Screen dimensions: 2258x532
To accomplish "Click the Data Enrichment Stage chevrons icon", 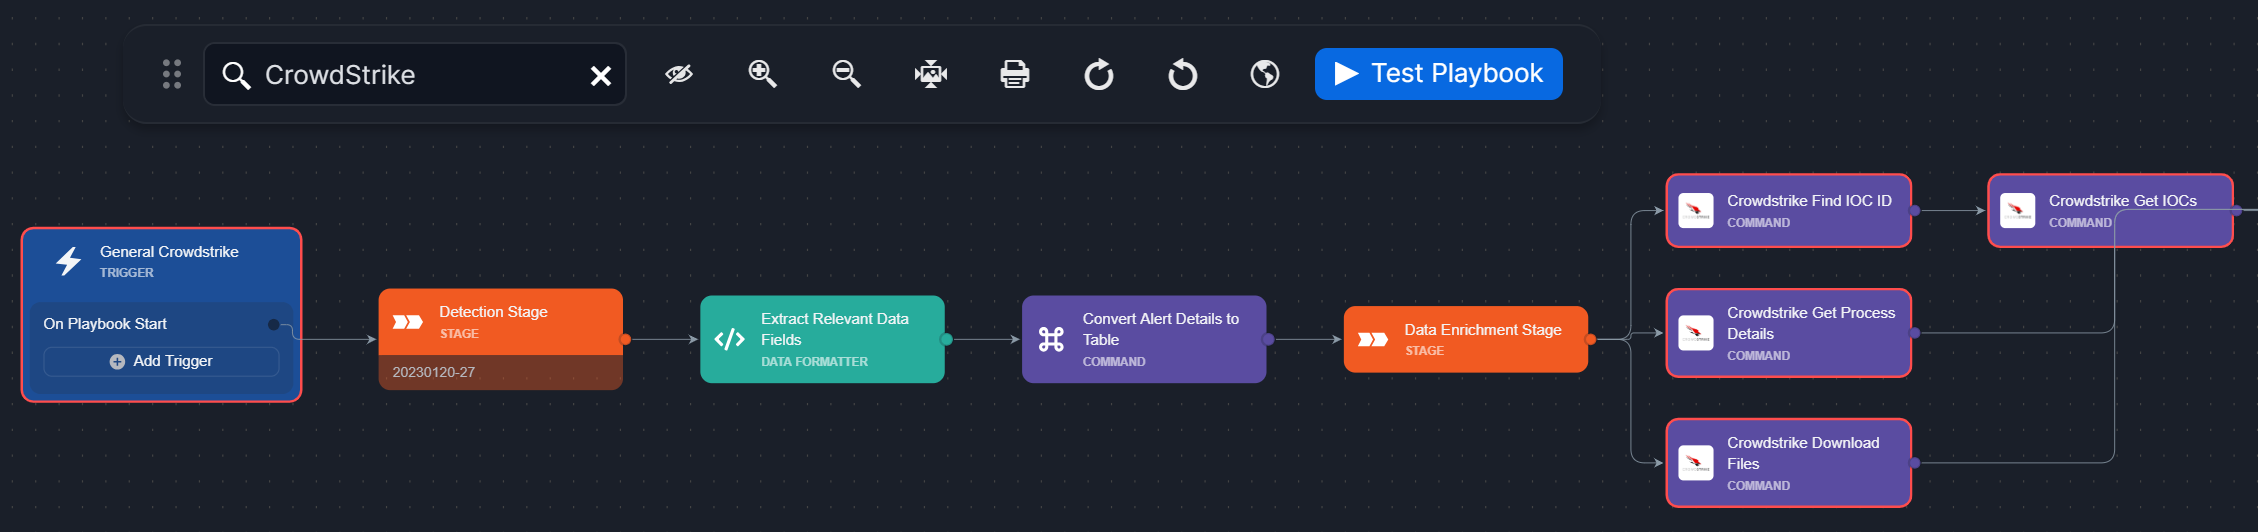I will click(x=1373, y=339).
